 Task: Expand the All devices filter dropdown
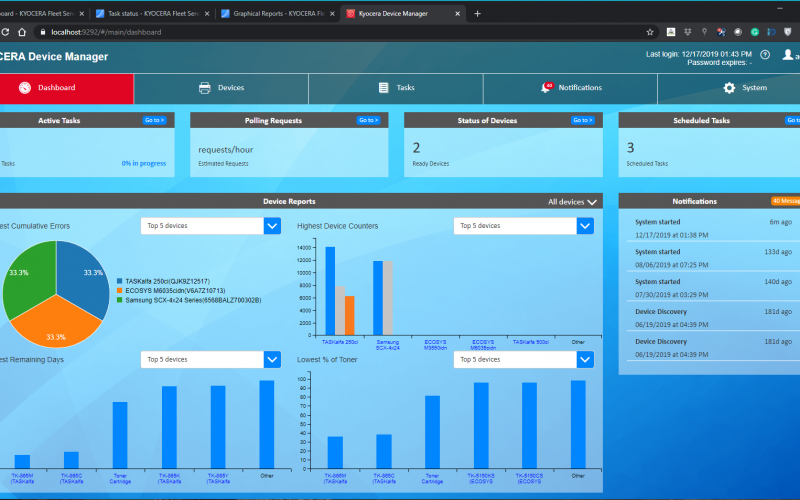pyautogui.click(x=572, y=202)
